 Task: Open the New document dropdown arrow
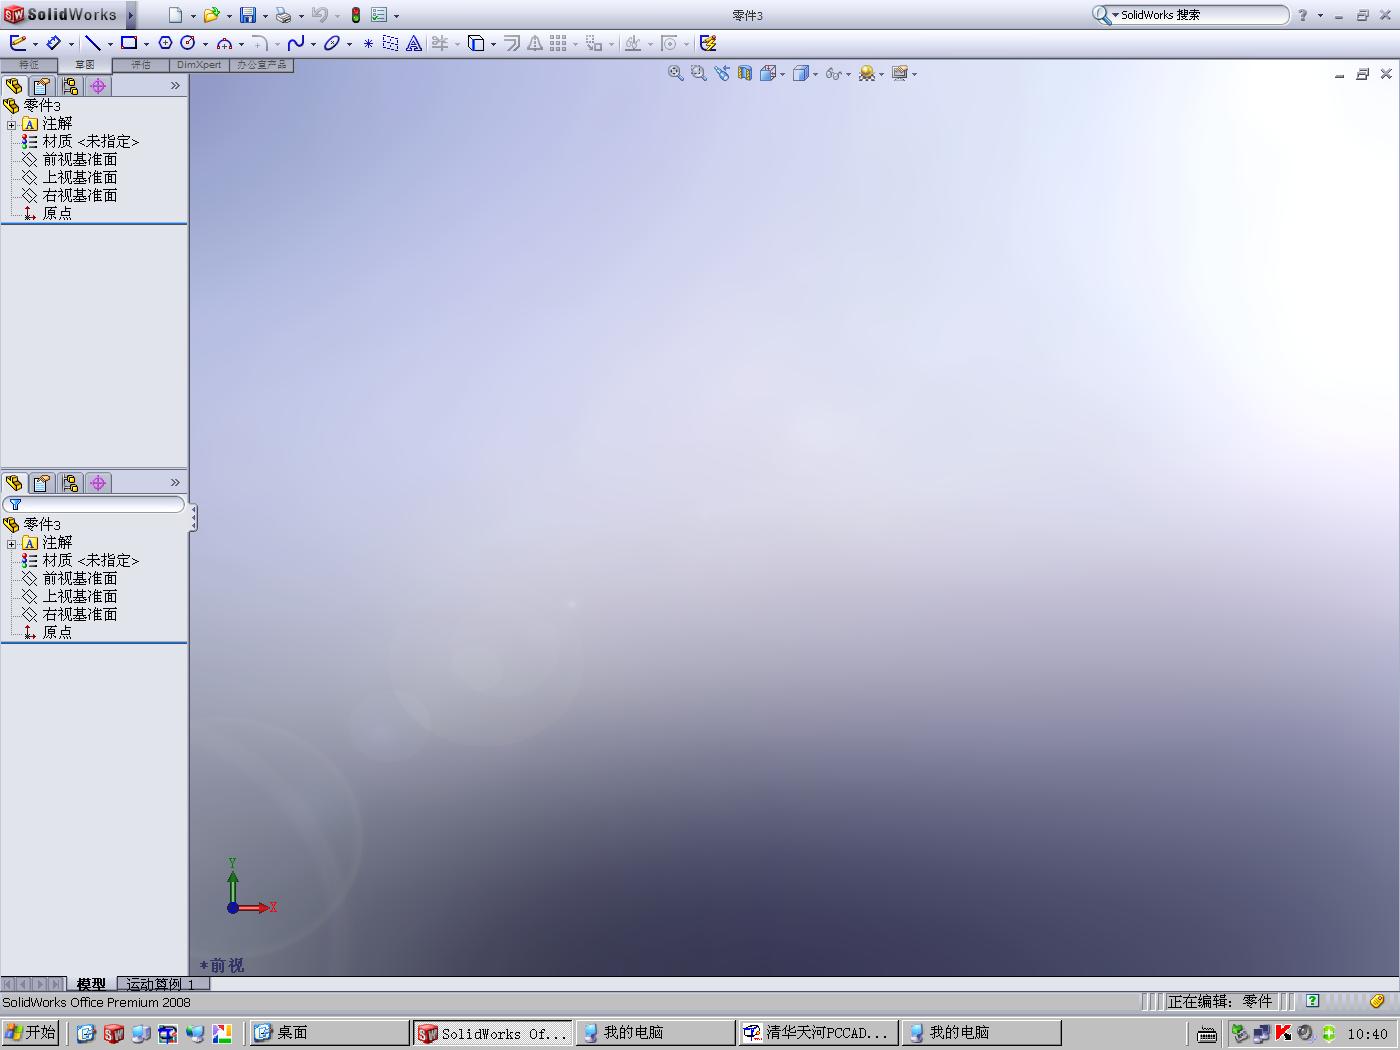click(193, 16)
